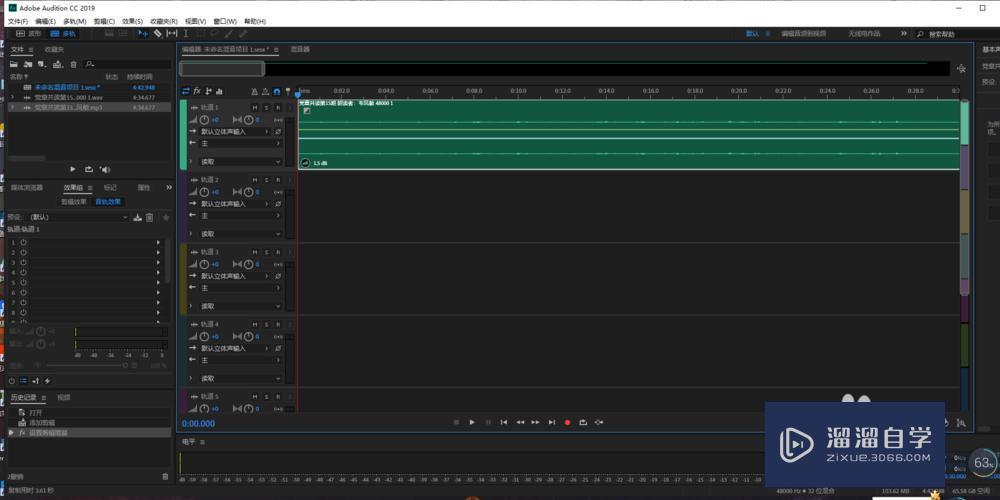Show fx view in multitrack editor
1000x500 pixels.
pyautogui.click(x=197, y=91)
